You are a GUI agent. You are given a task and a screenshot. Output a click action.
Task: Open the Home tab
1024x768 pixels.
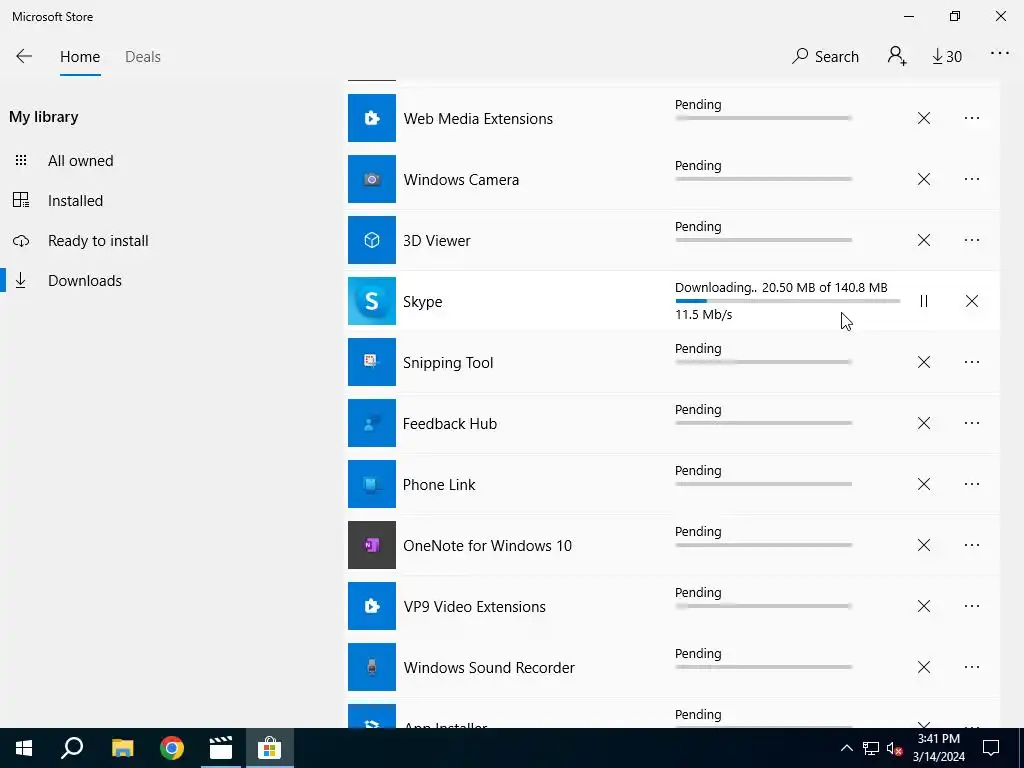(80, 57)
